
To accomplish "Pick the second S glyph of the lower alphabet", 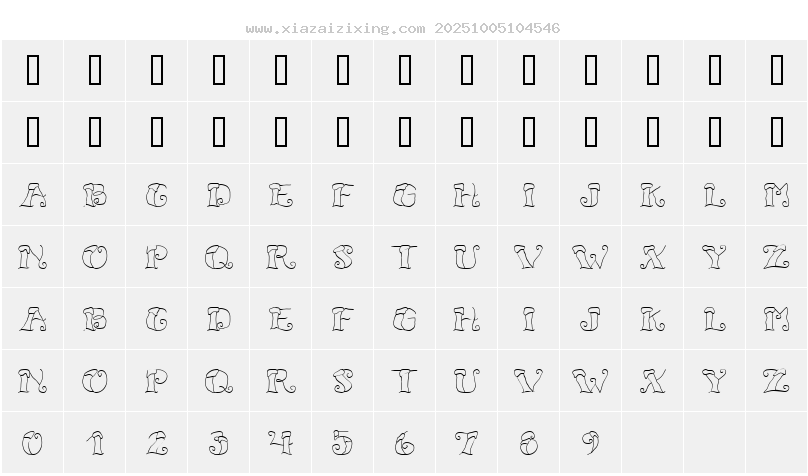I will 343,381.
